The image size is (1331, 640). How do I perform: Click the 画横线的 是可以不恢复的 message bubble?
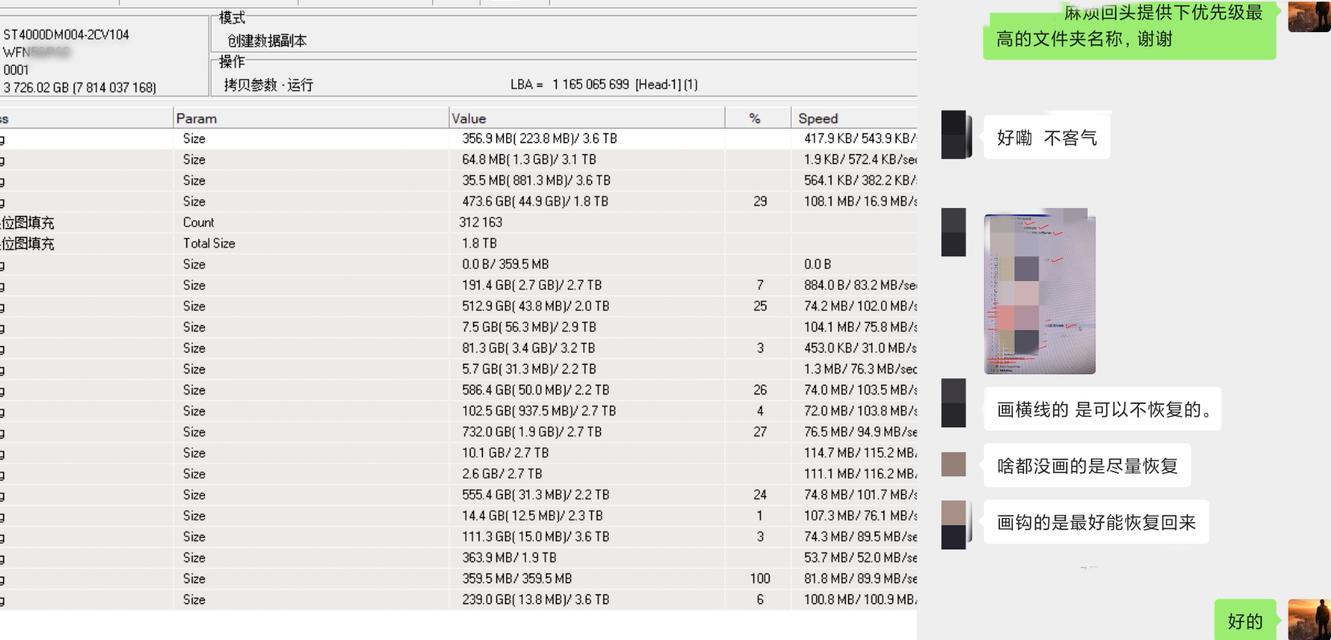pos(1103,409)
